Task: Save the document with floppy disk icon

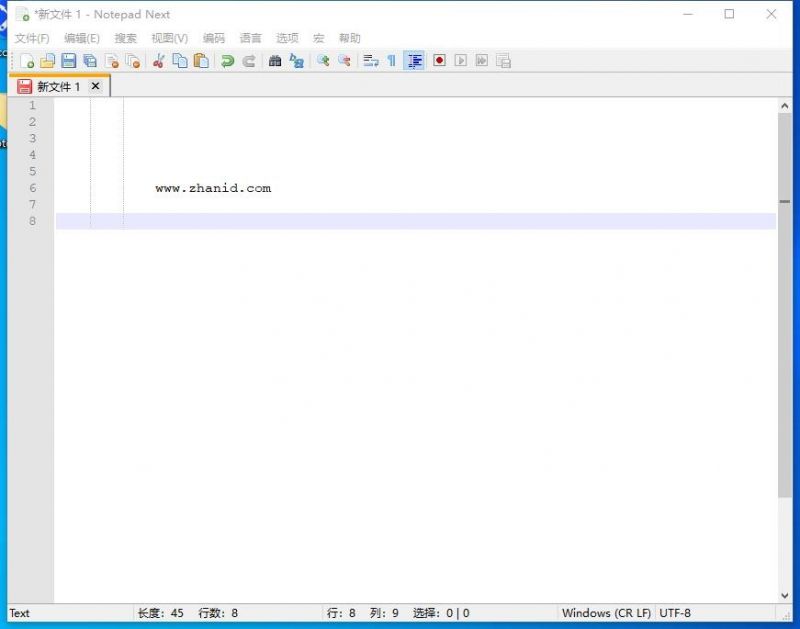Action: point(68,61)
